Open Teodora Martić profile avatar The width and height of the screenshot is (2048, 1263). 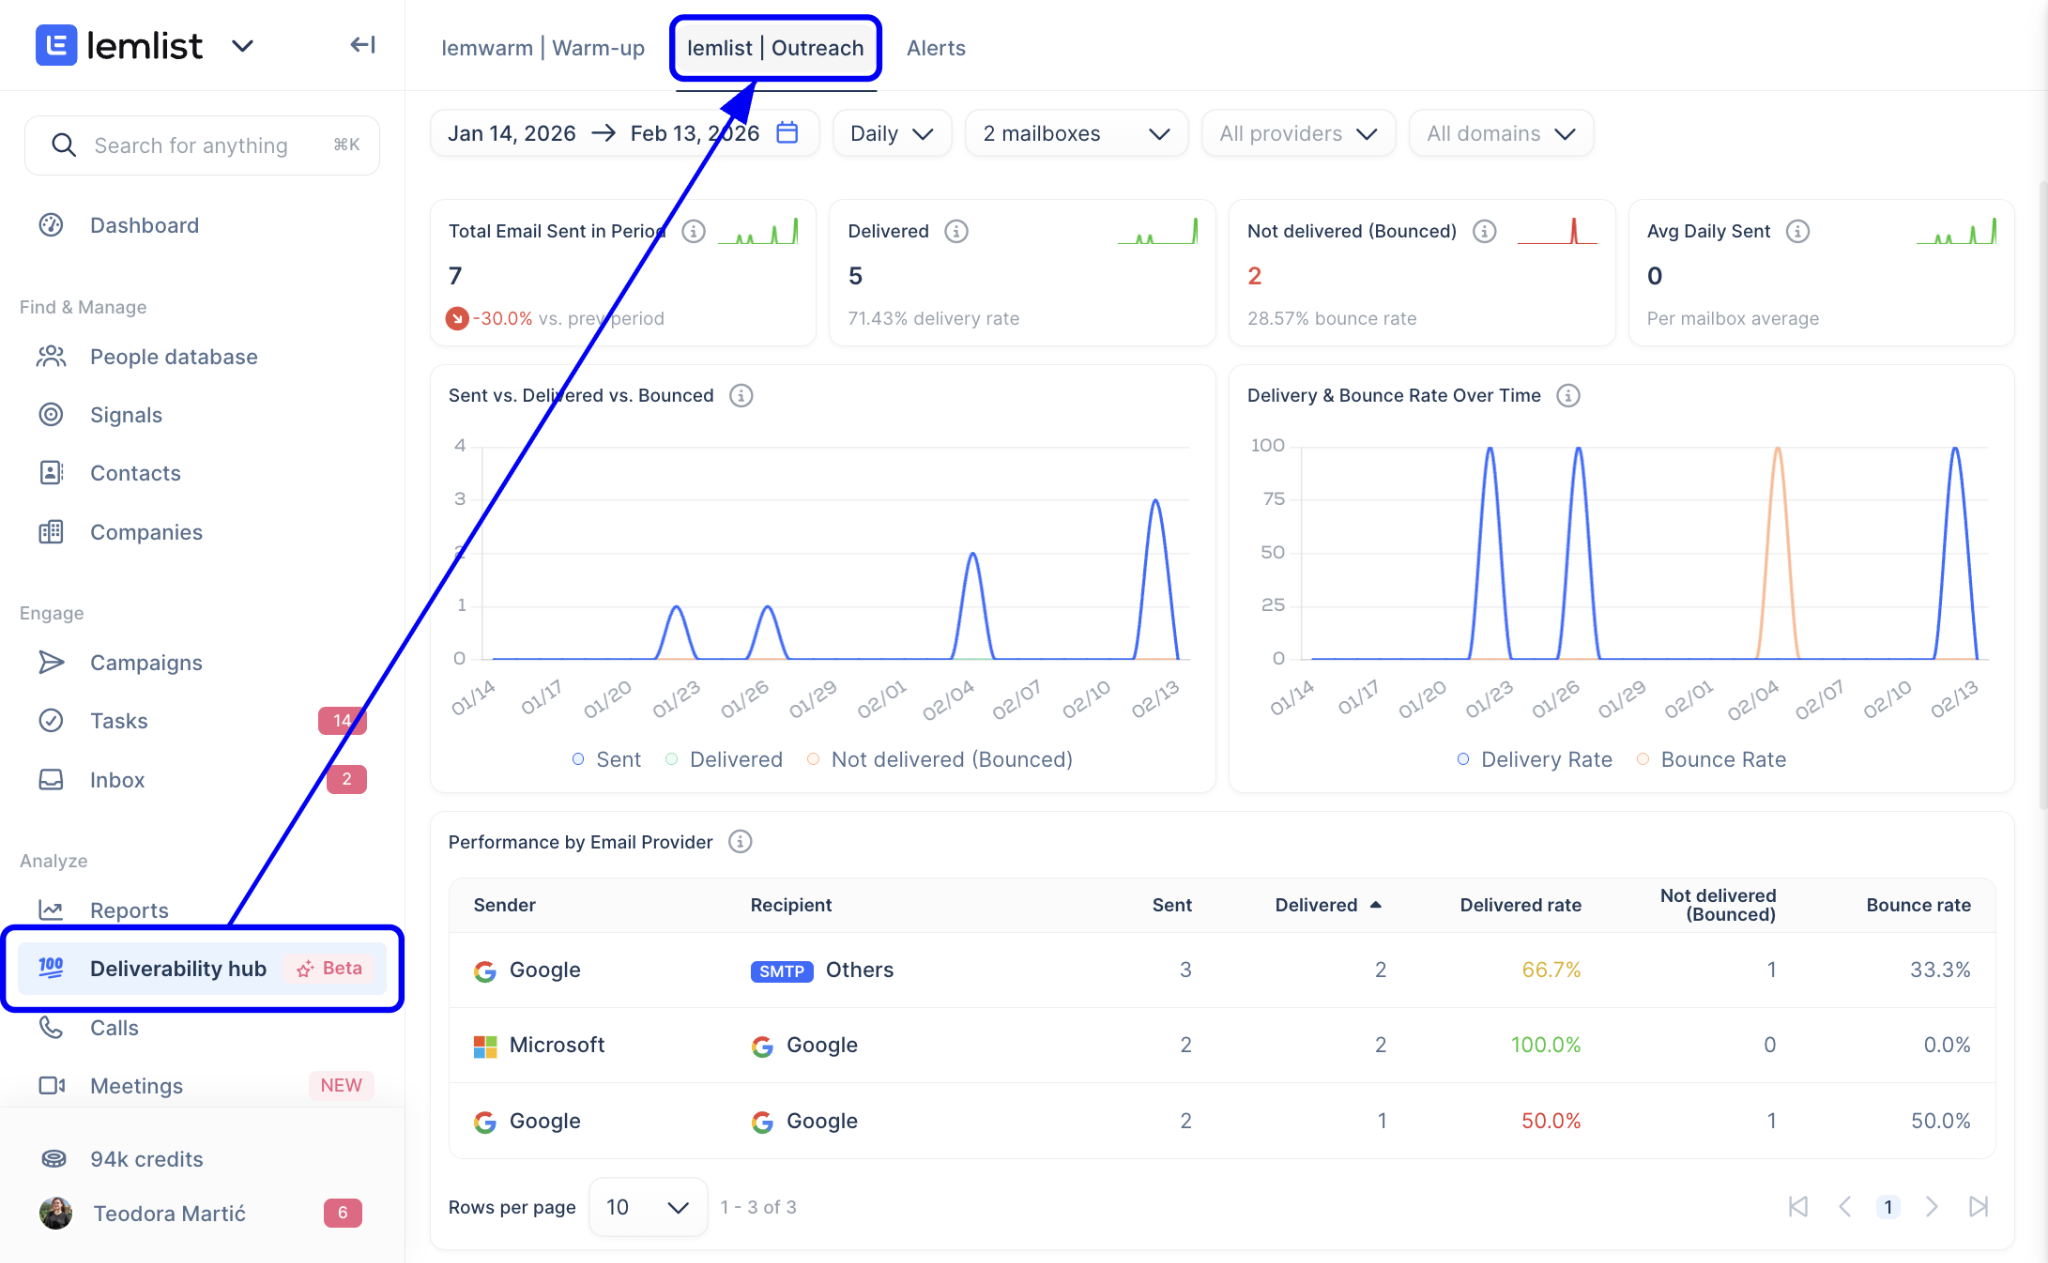[x=56, y=1213]
